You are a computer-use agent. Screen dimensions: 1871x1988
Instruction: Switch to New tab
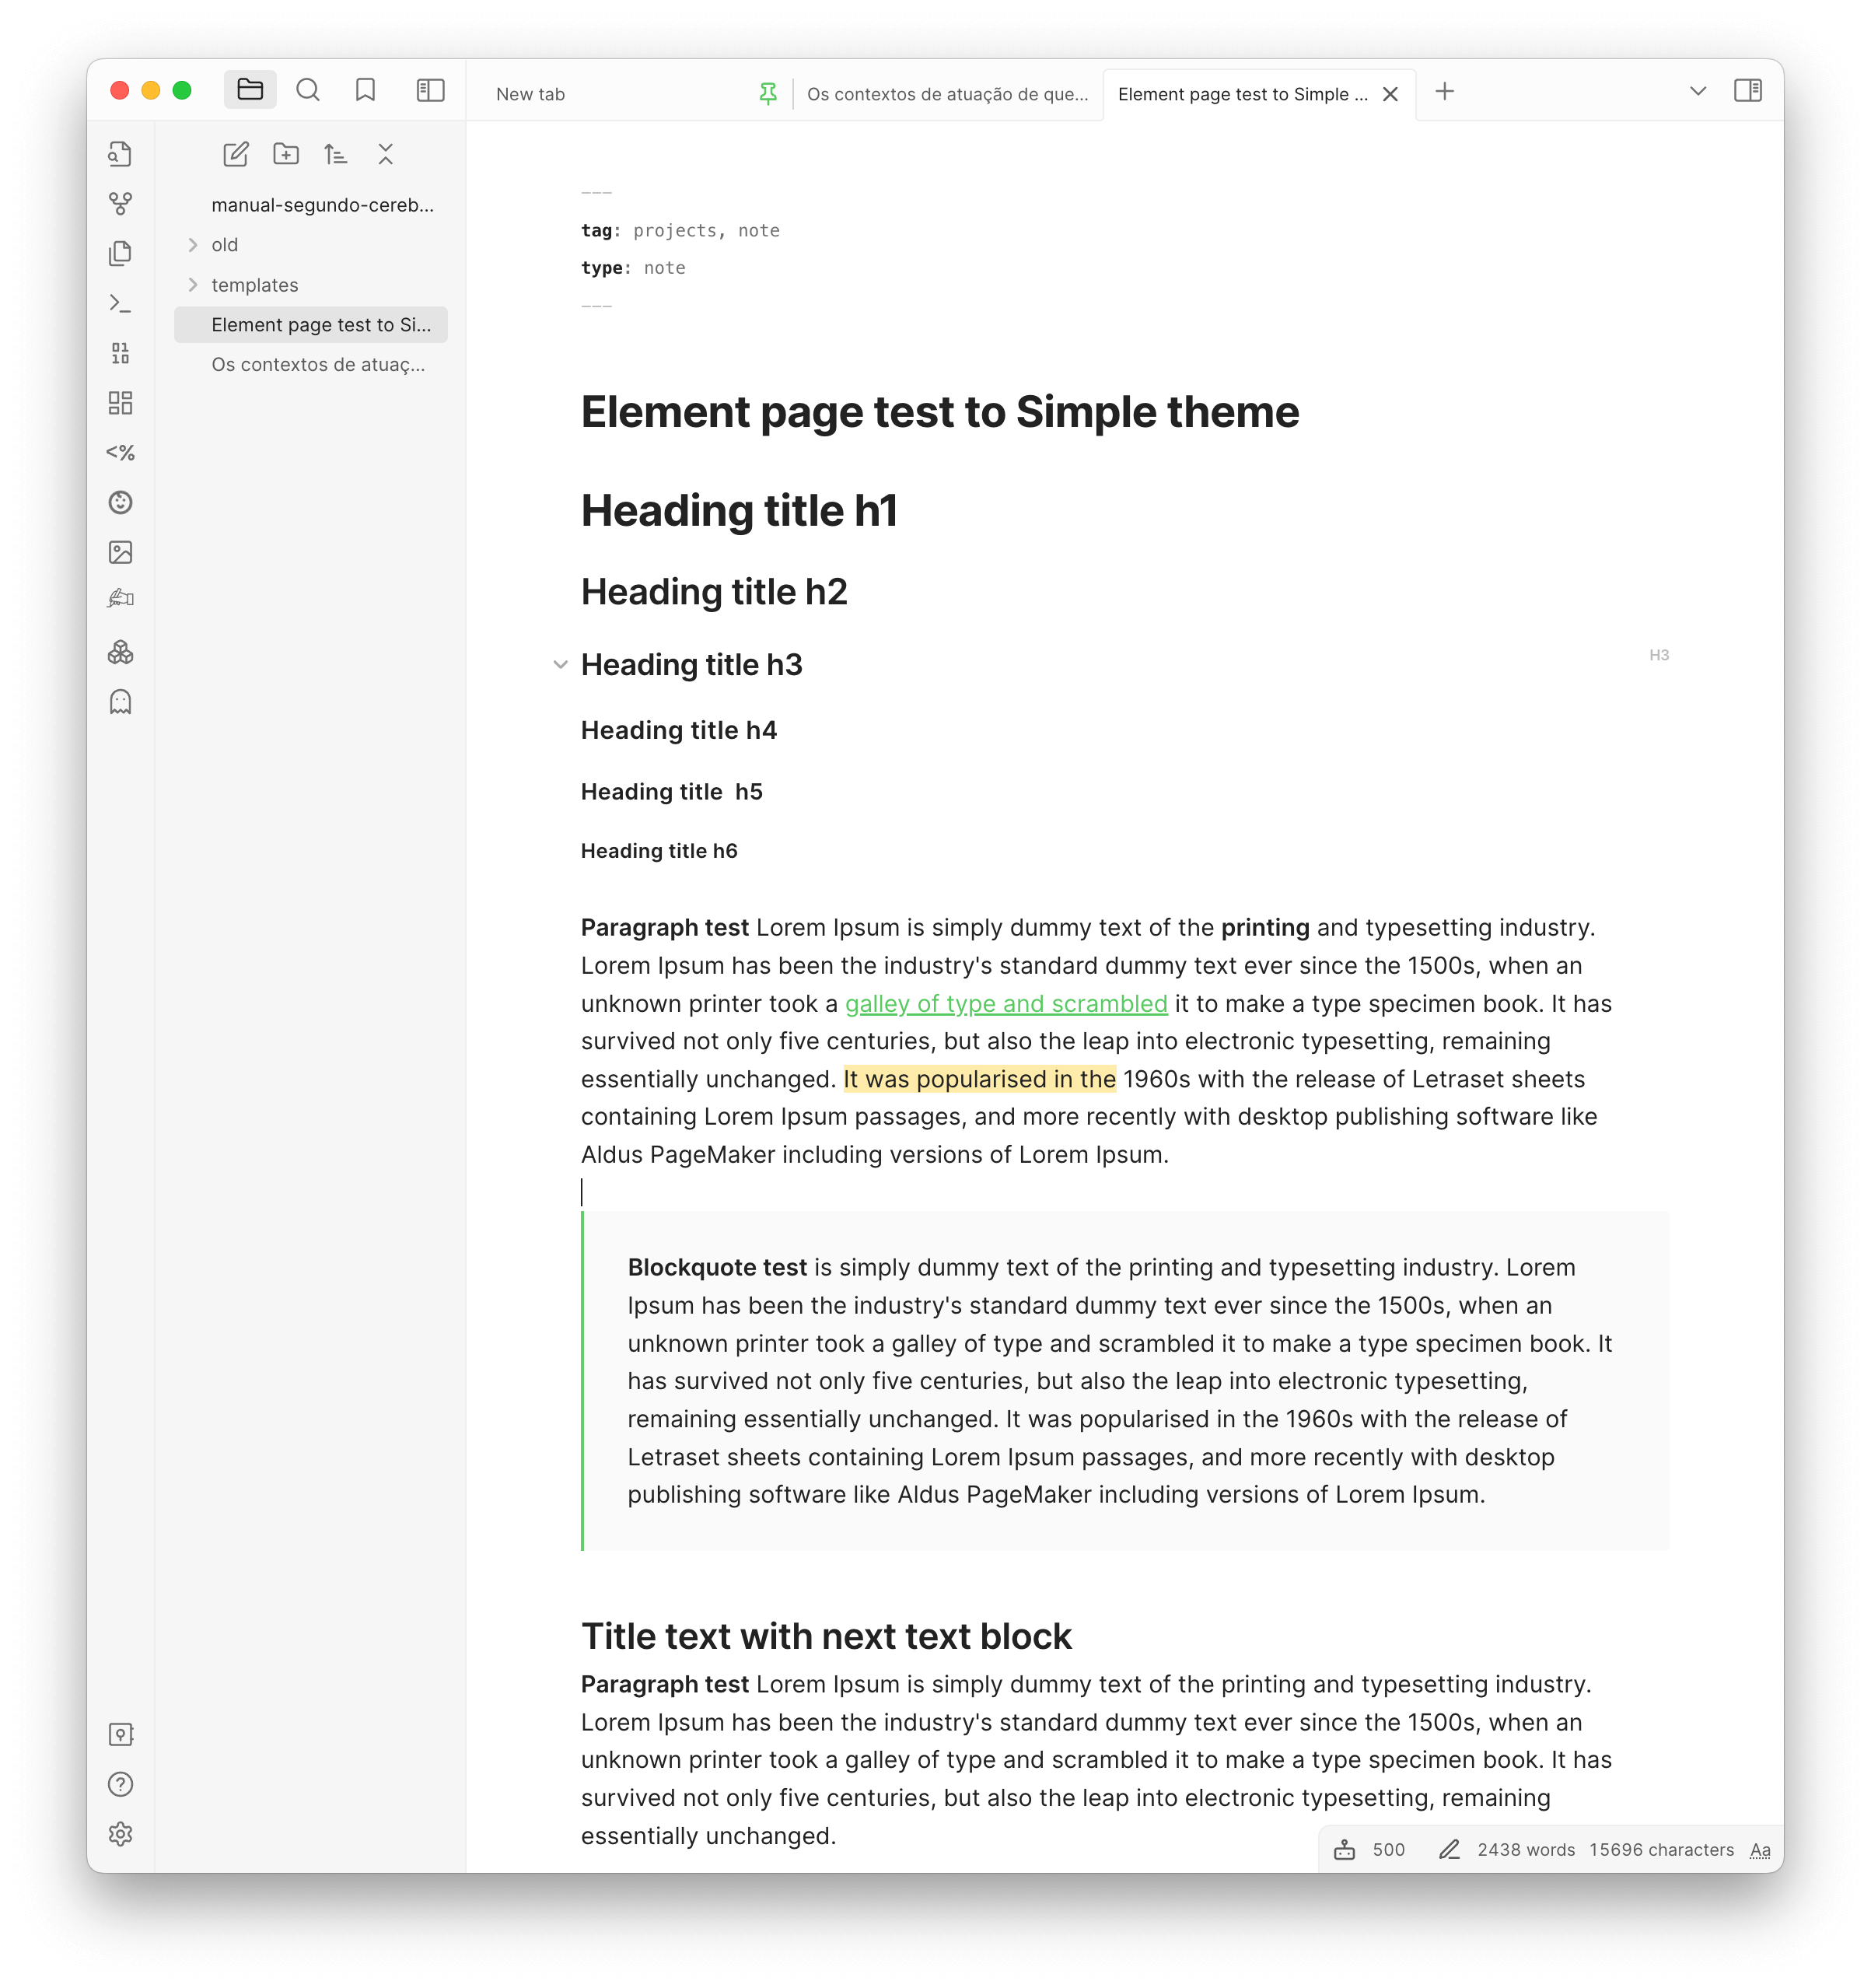(530, 94)
